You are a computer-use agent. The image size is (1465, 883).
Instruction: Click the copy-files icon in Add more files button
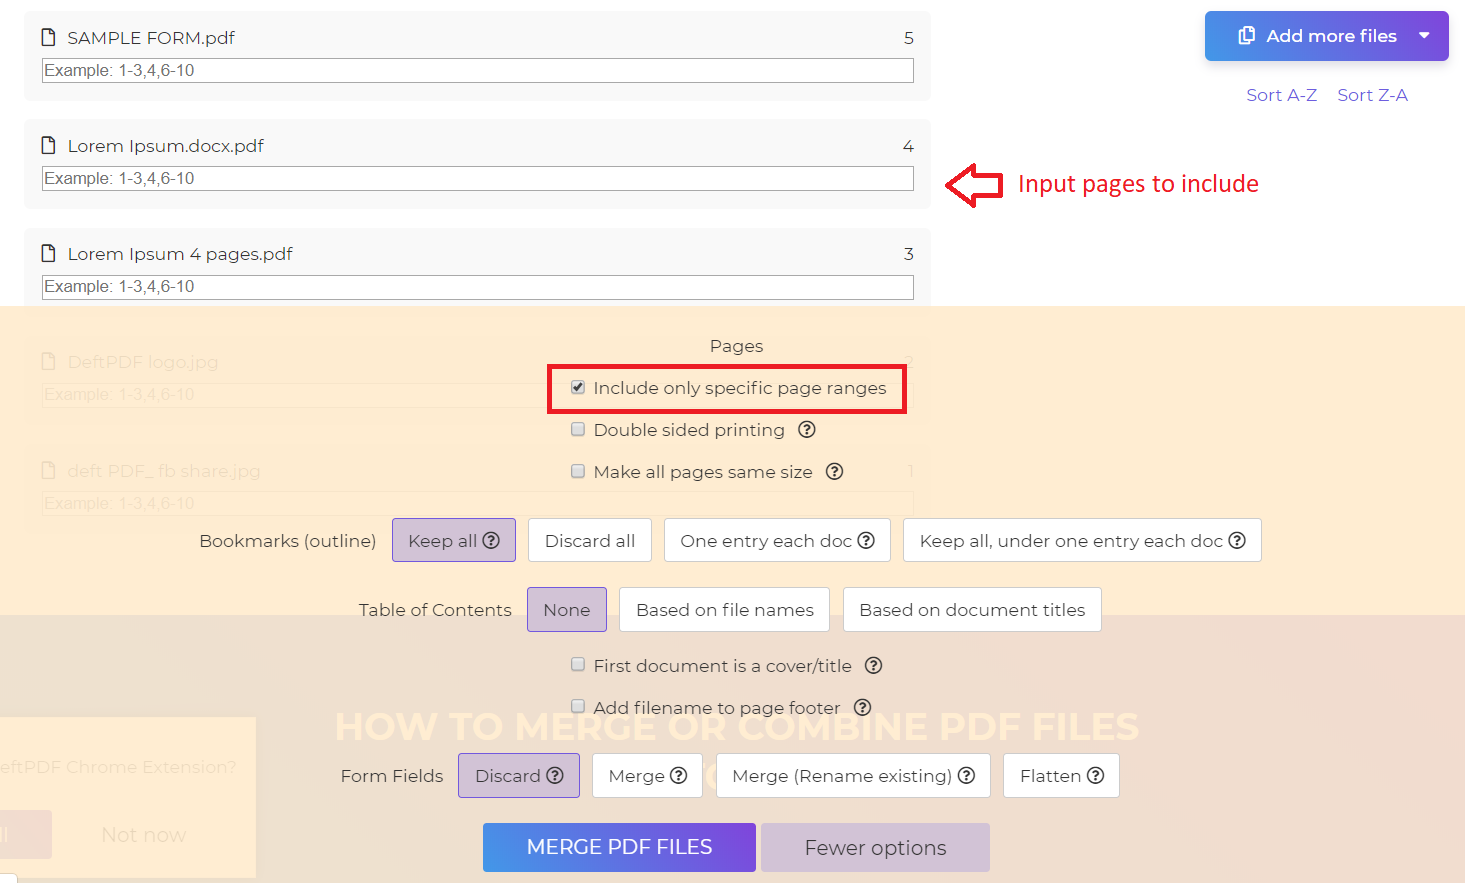click(x=1246, y=36)
